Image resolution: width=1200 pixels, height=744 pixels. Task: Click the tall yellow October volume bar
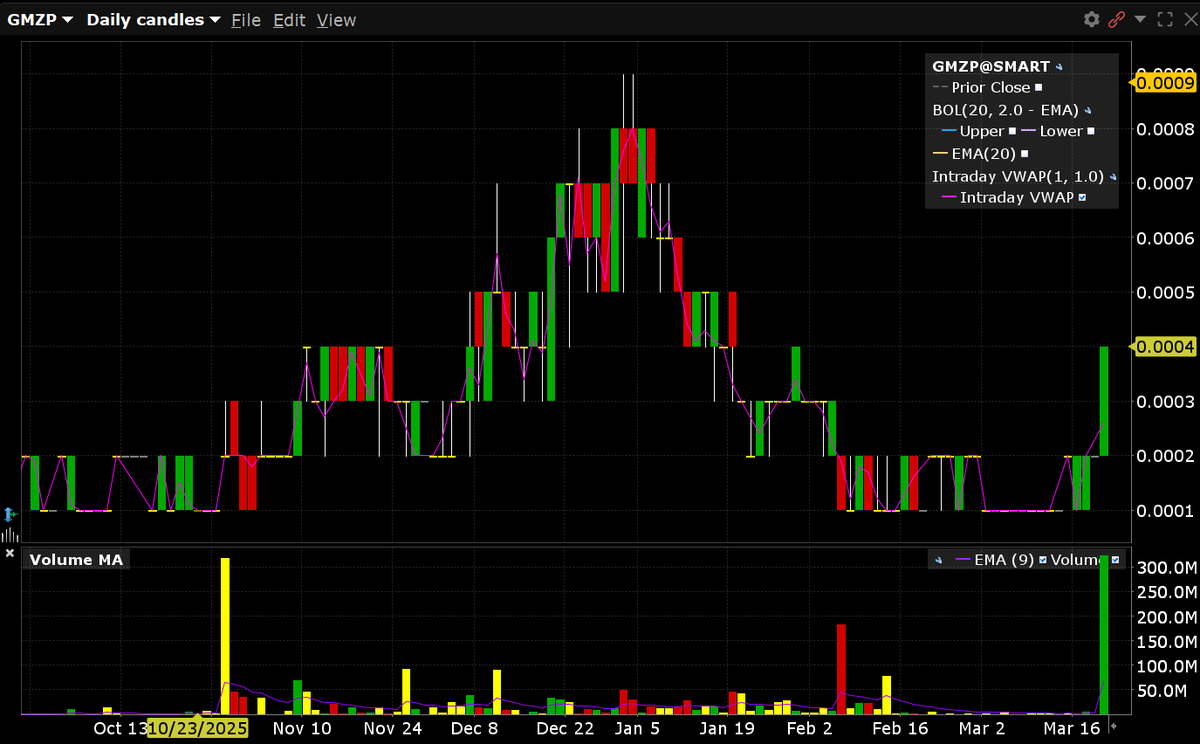[x=225, y=636]
